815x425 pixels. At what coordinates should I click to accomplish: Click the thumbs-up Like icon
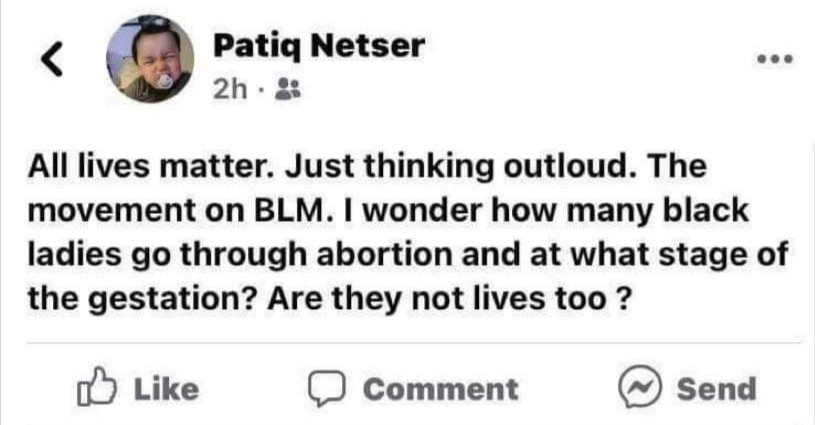point(97,387)
